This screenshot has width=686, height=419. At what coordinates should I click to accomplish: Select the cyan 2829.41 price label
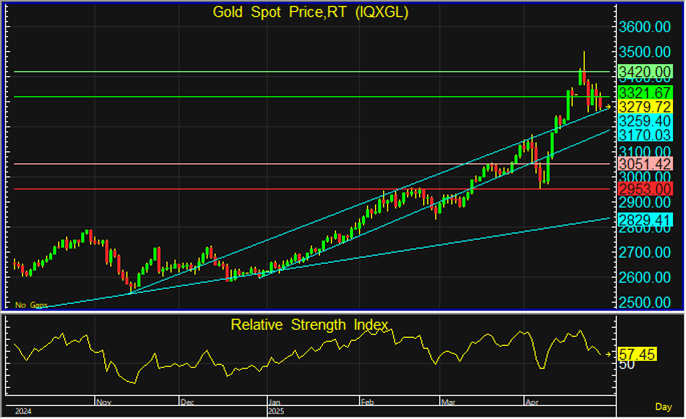point(644,219)
